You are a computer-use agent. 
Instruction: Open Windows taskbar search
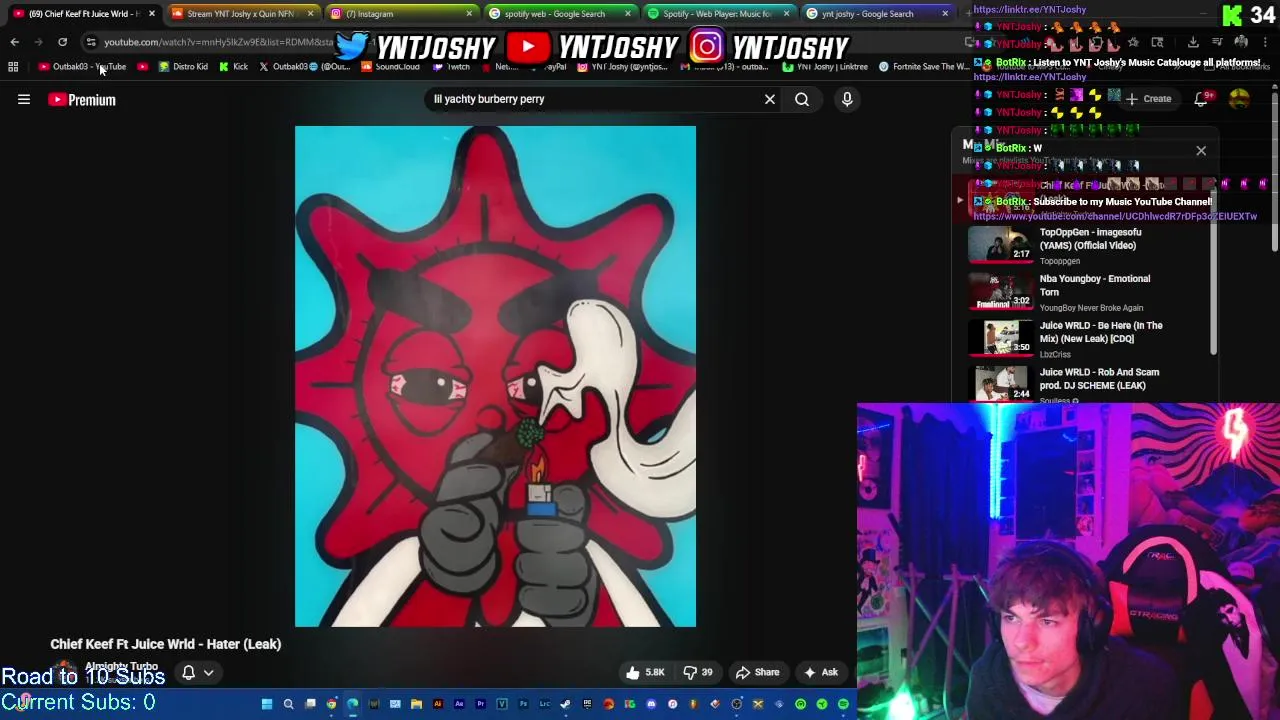[x=288, y=704]
